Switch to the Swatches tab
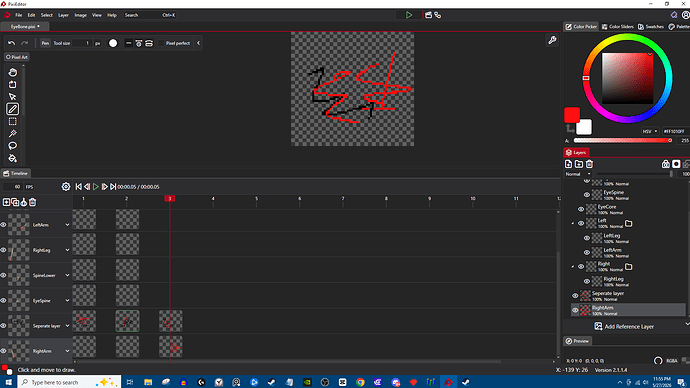This screenshot has height=388, width=690. pyautogui.click(x=651, y=27)
